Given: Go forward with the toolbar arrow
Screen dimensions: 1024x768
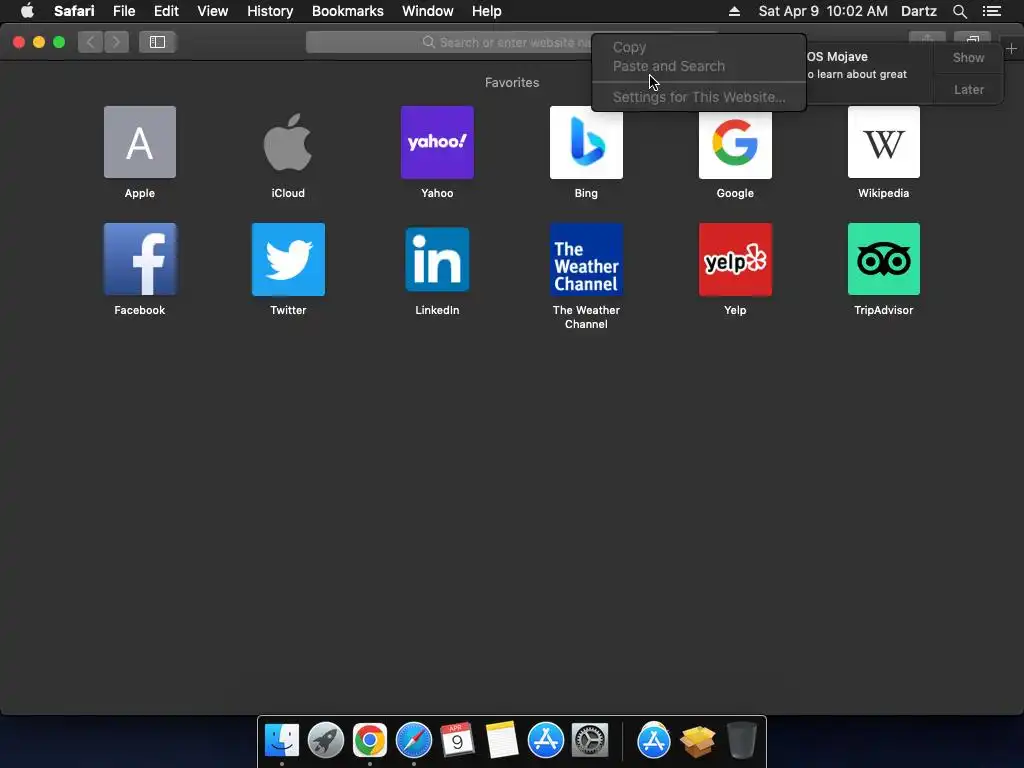Looking at the screenshot, I should point(116,42).
